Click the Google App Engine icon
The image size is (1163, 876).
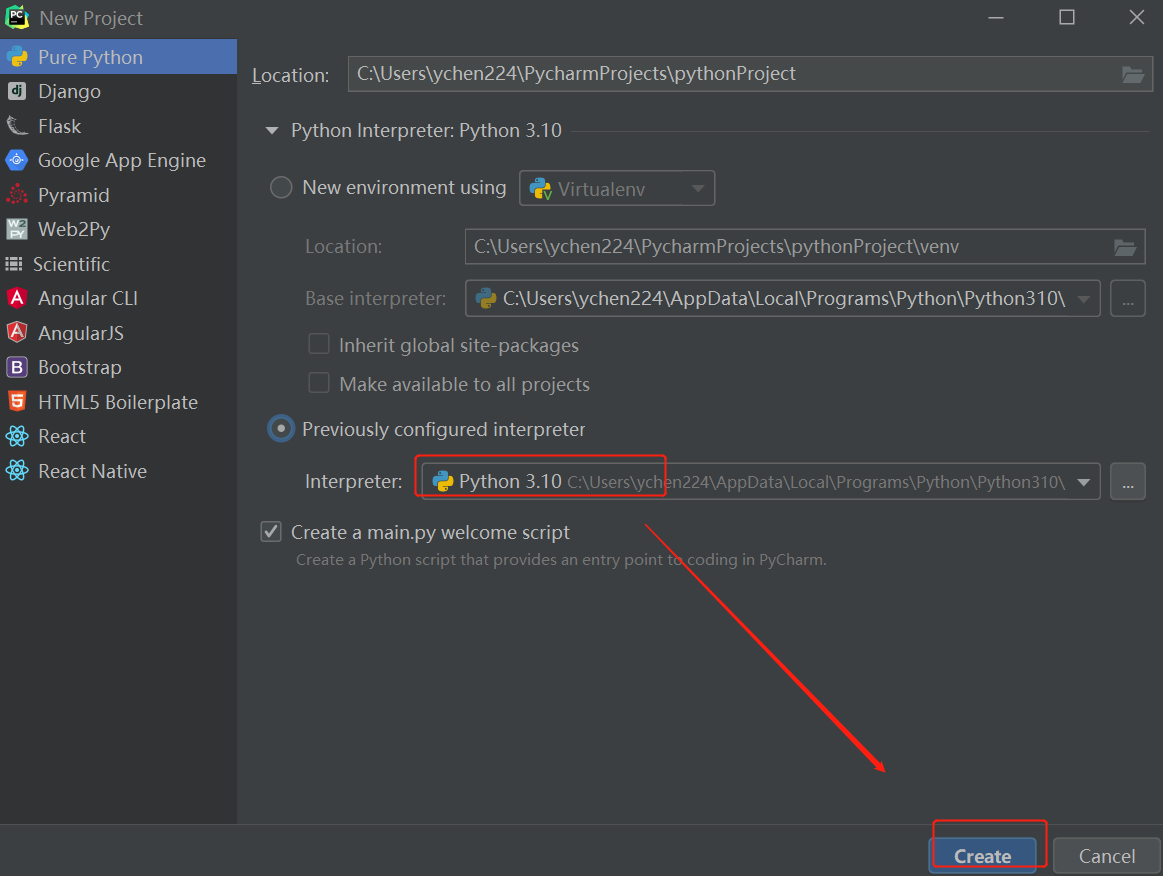17,160
